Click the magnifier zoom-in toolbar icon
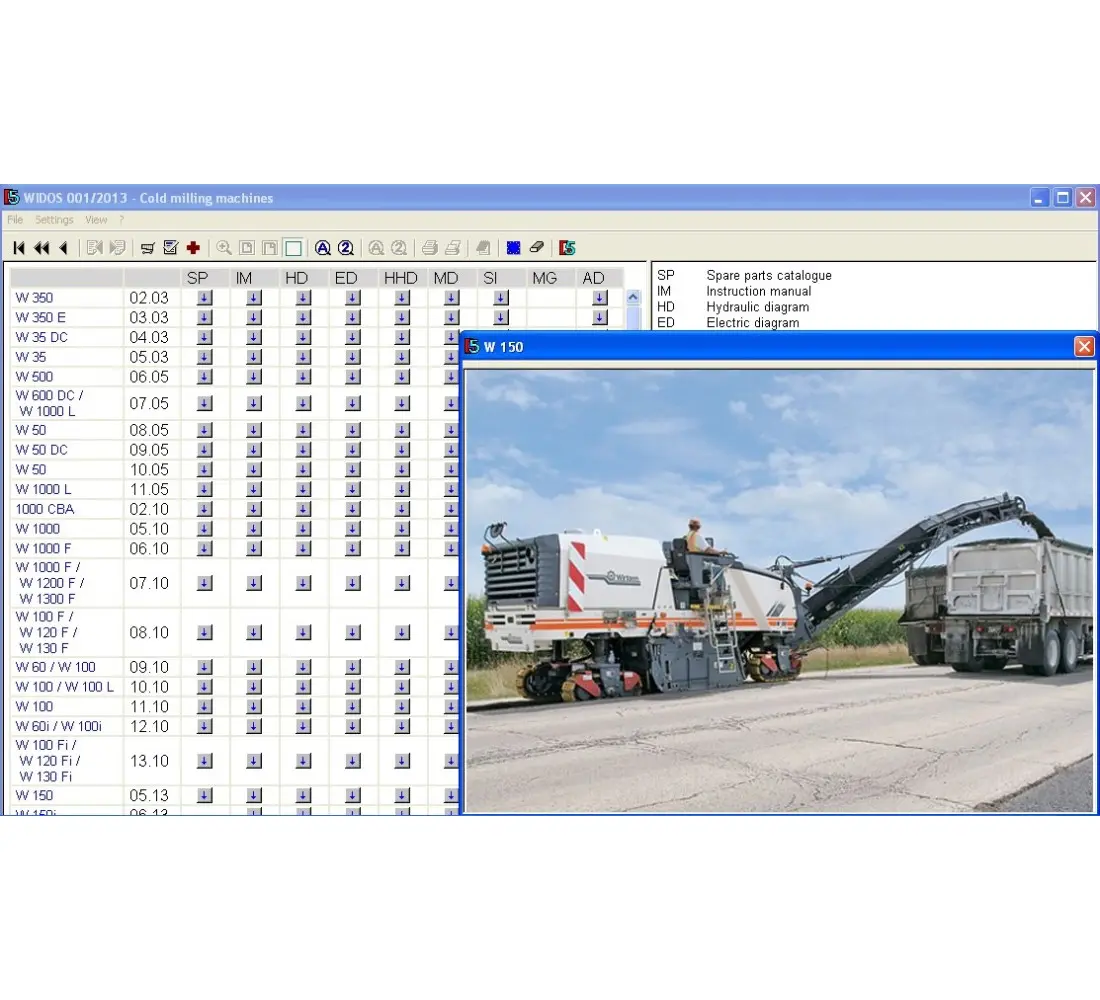The image size is (1100, 1000). (x=224, y=248)
